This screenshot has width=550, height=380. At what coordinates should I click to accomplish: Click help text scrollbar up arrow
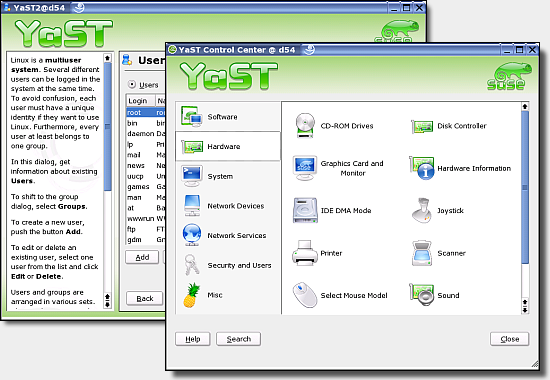point(108,58)
